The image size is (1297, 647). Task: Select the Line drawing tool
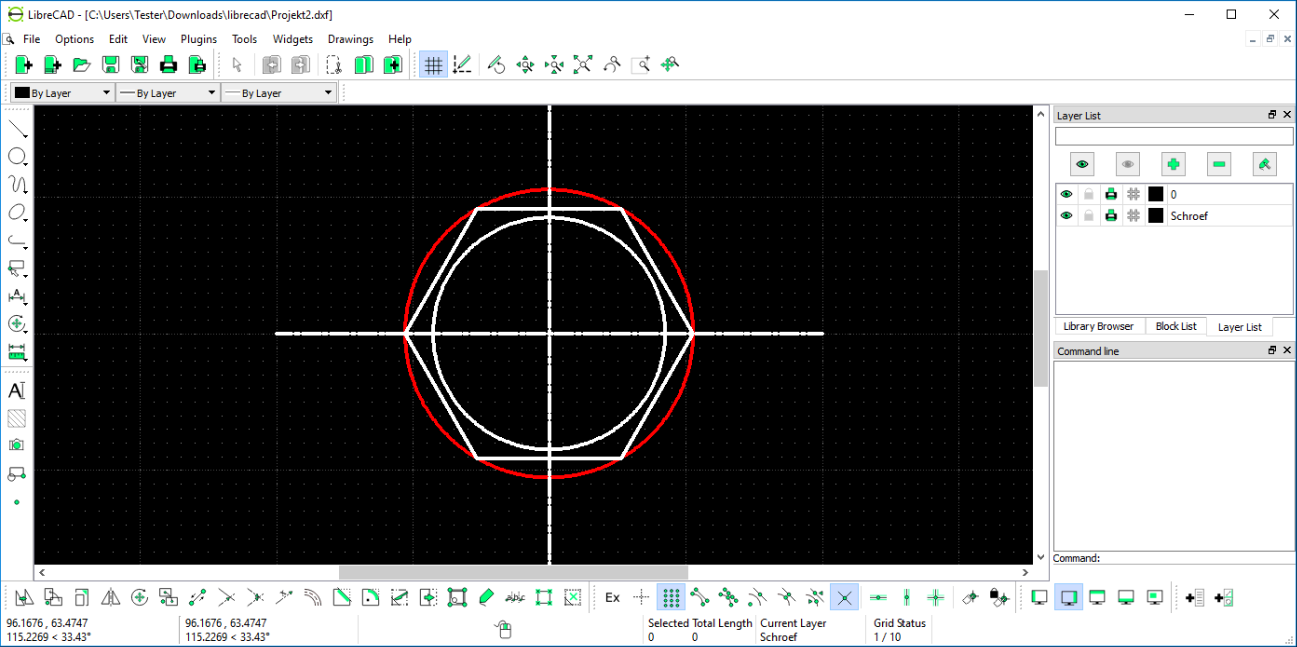click(x=16, y=127)
